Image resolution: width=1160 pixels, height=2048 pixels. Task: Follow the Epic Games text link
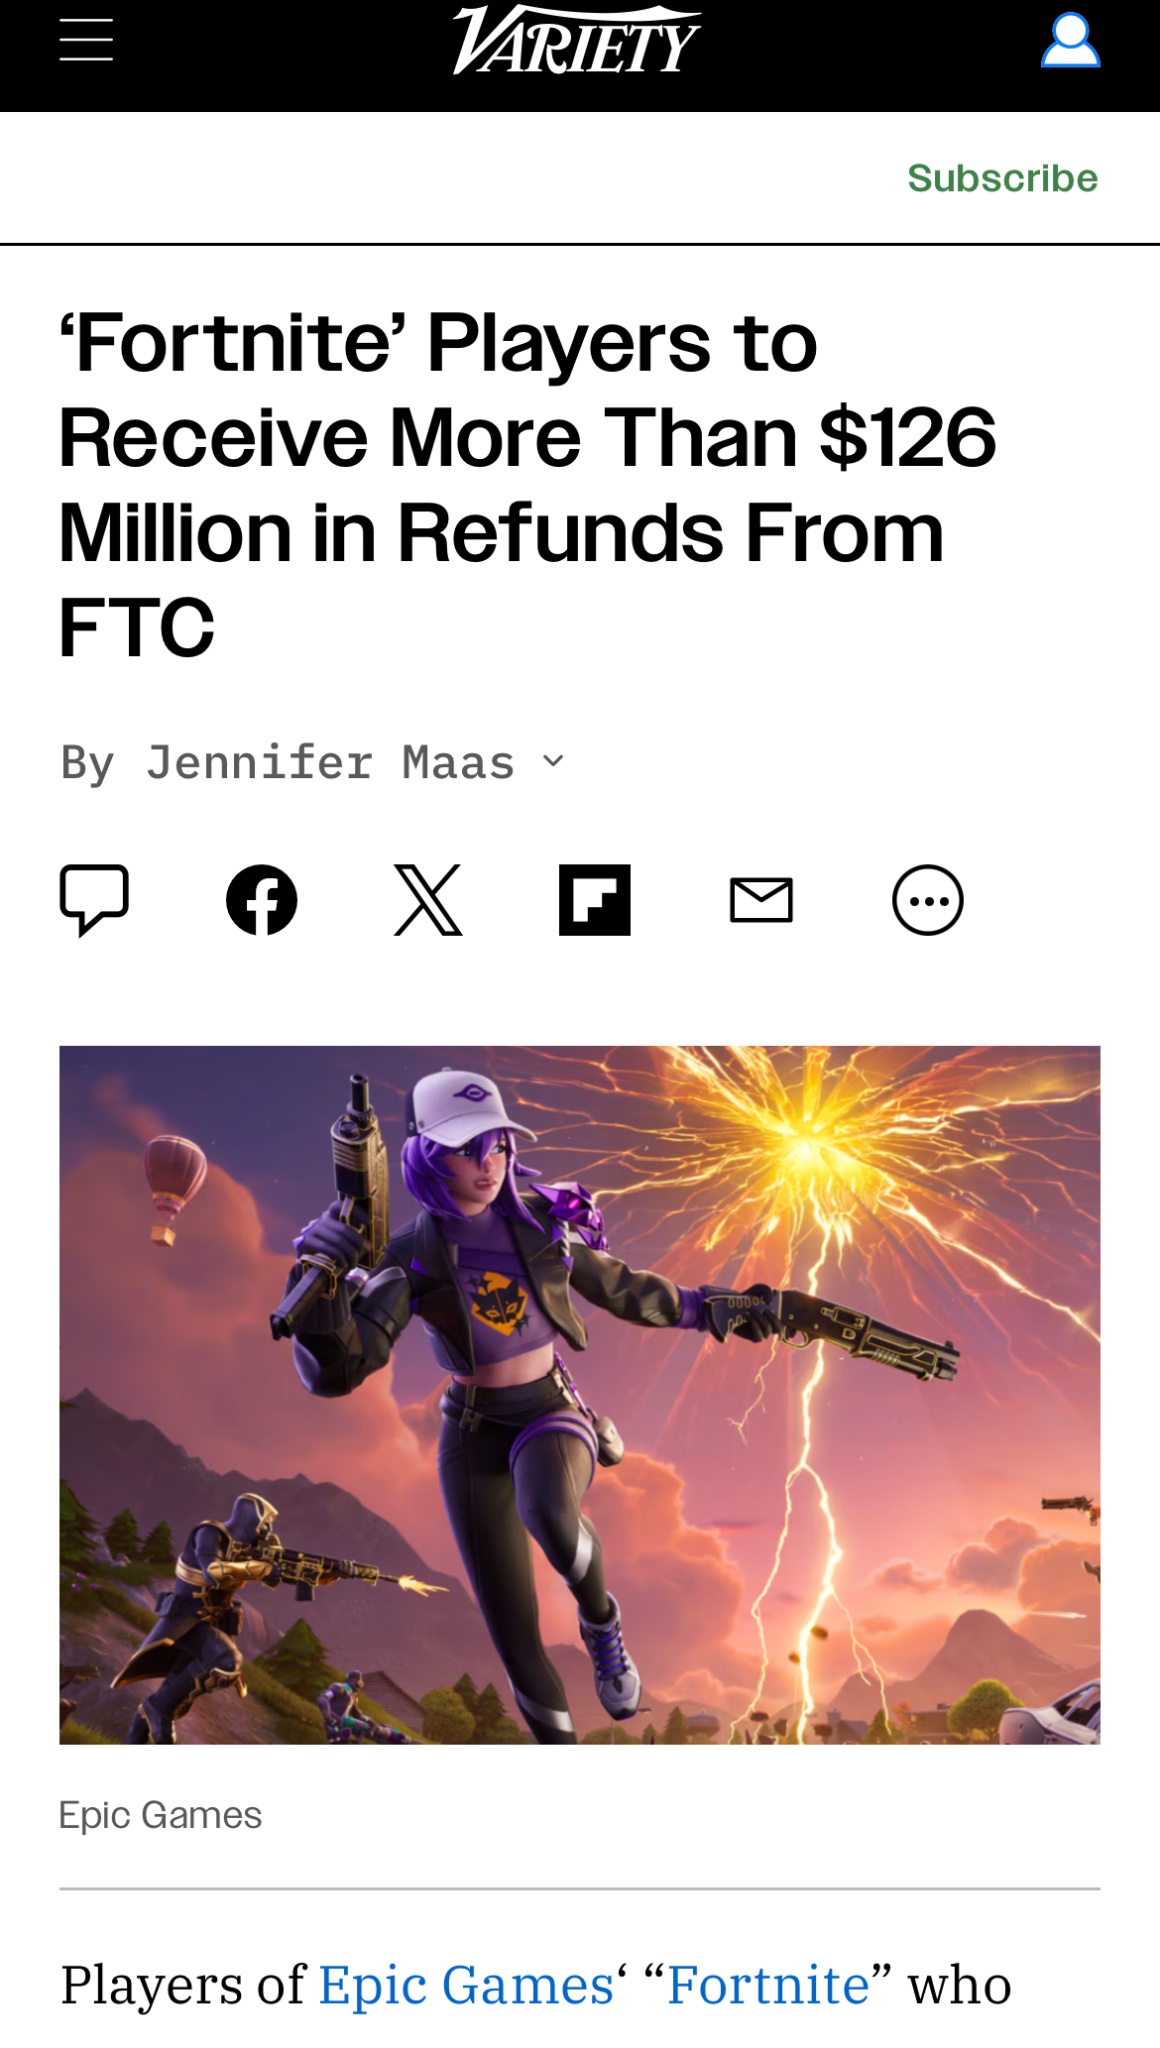click(466, 1985)
